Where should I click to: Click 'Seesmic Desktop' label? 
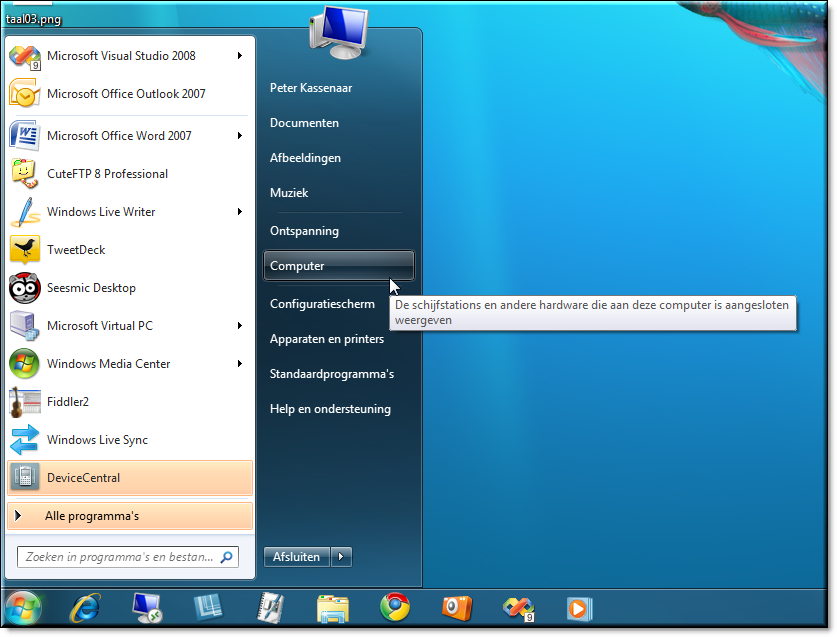pyautogui.click(x=91, y=288)
